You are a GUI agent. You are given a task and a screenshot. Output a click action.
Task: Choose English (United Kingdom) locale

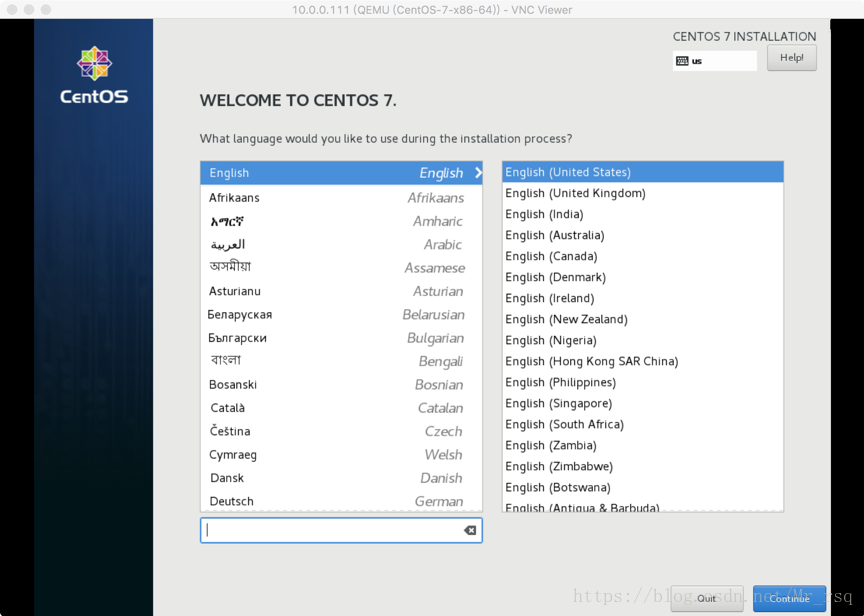[642, 193]
